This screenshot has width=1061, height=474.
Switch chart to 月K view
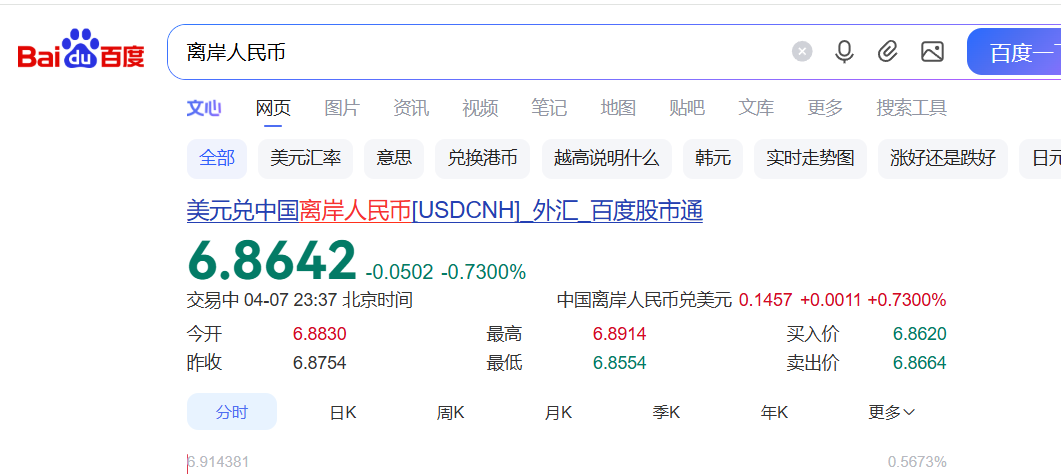558,412
